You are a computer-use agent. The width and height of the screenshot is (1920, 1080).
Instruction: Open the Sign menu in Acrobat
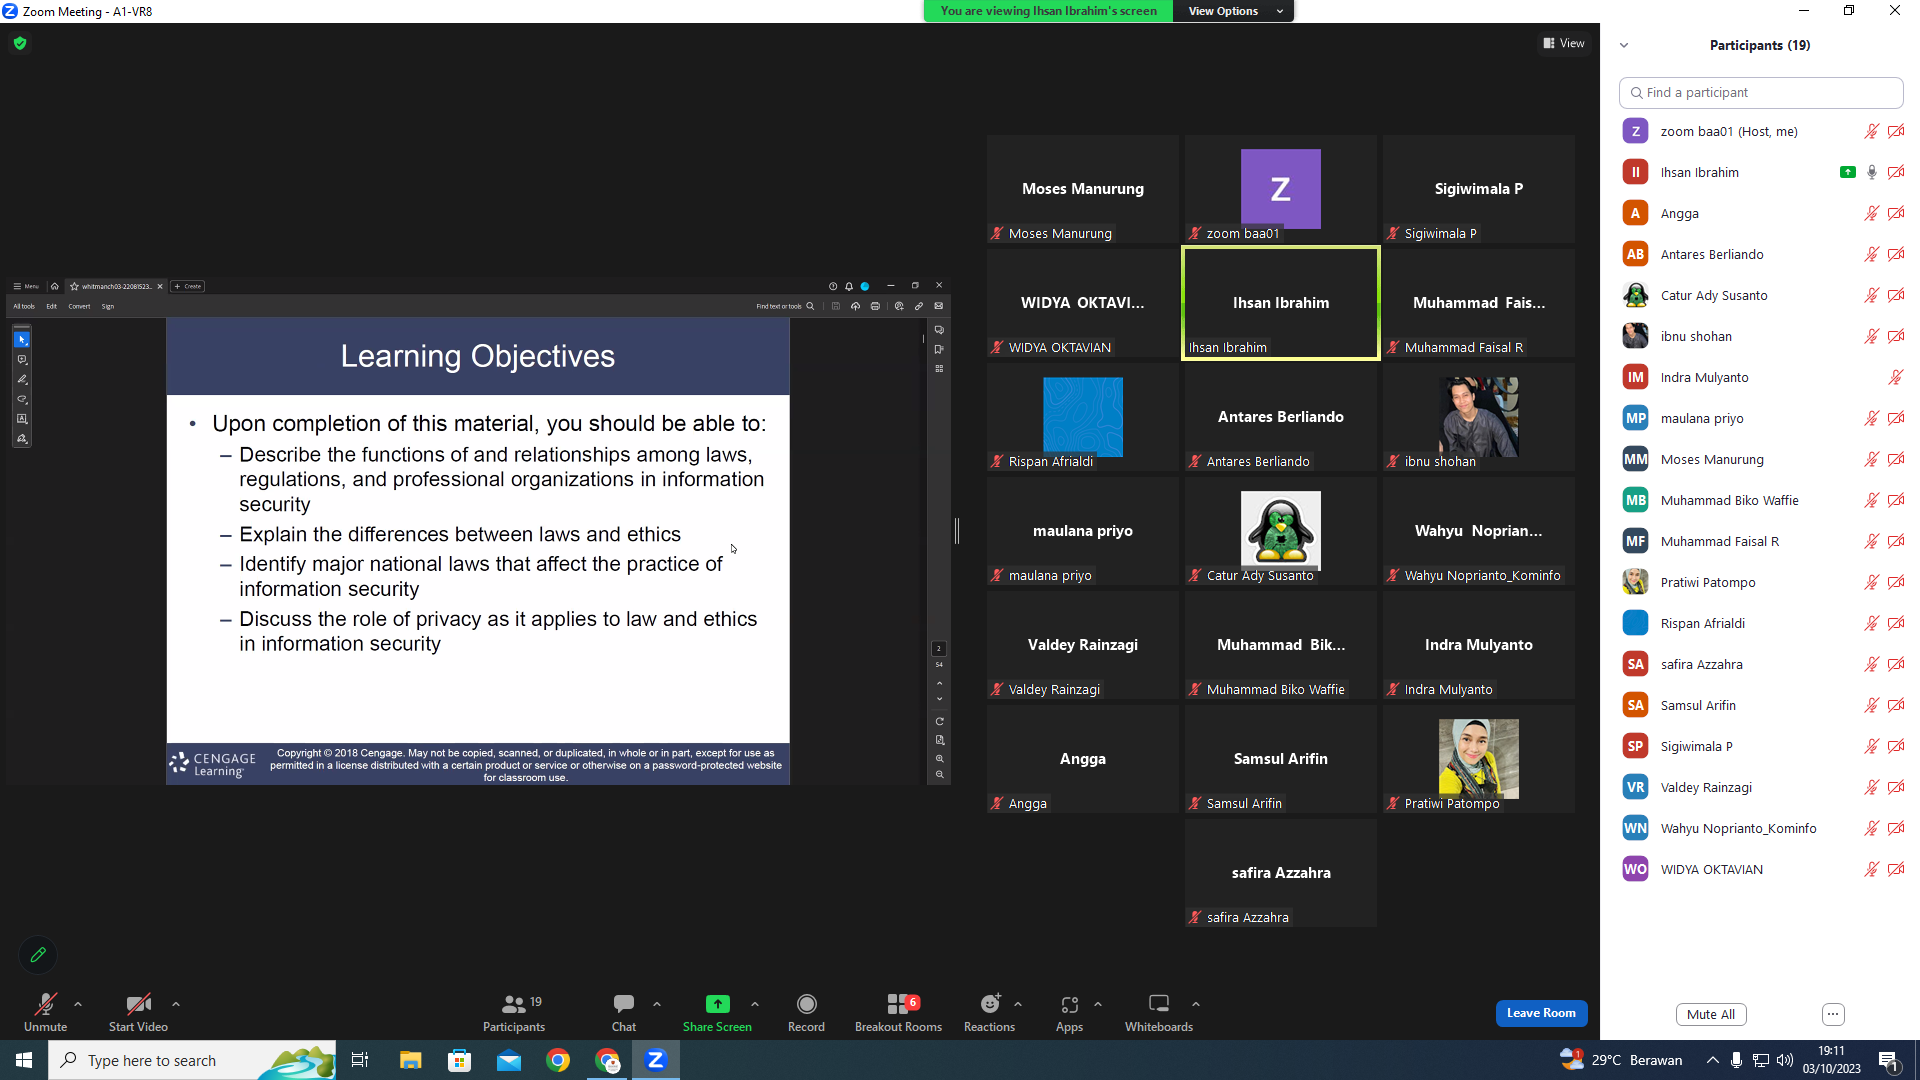tap(108, 307)
